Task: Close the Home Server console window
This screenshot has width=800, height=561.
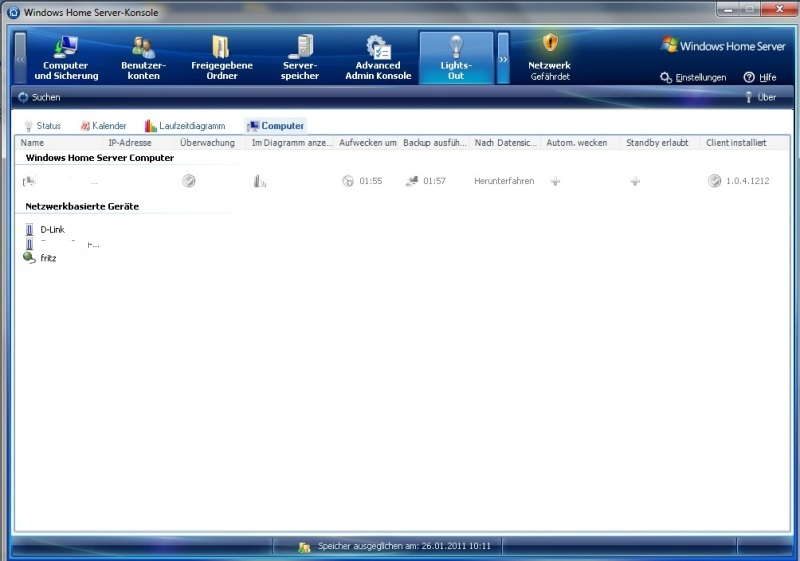Action: coord(779,9)
